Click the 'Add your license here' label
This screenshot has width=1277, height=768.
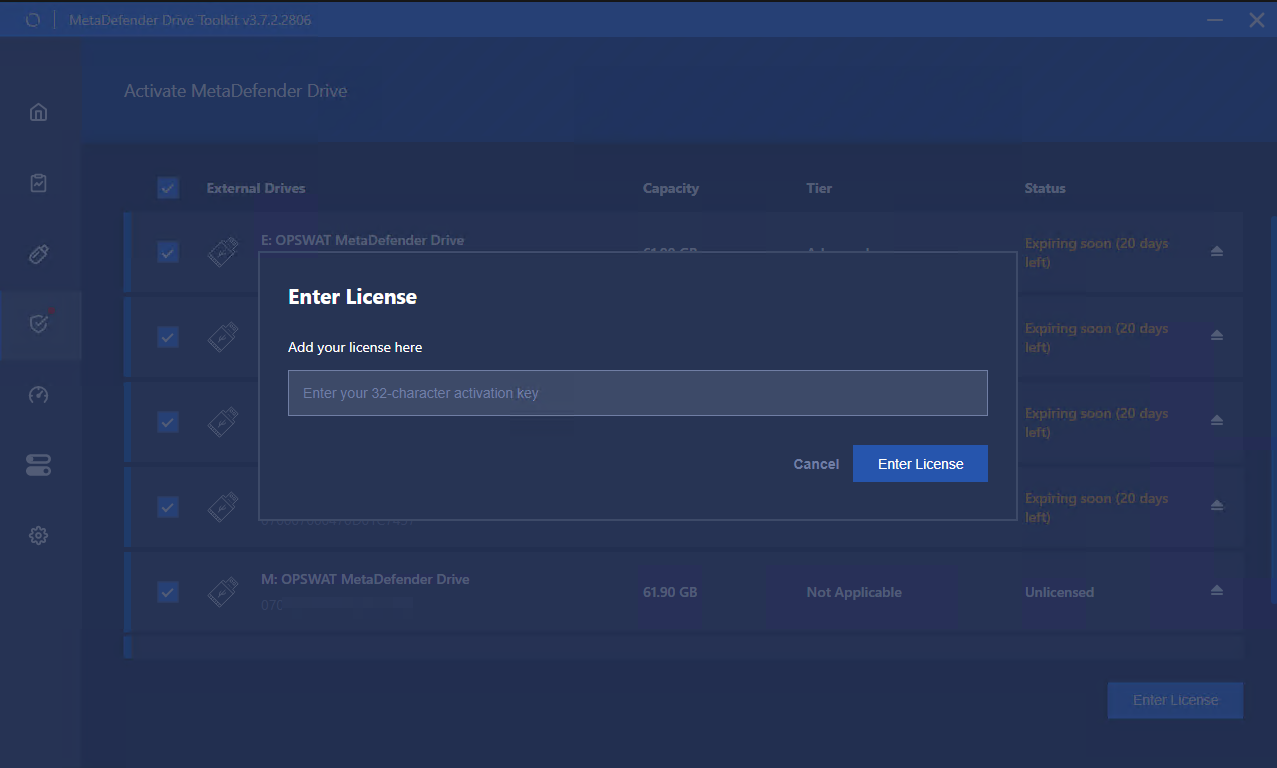pos(355,347)
